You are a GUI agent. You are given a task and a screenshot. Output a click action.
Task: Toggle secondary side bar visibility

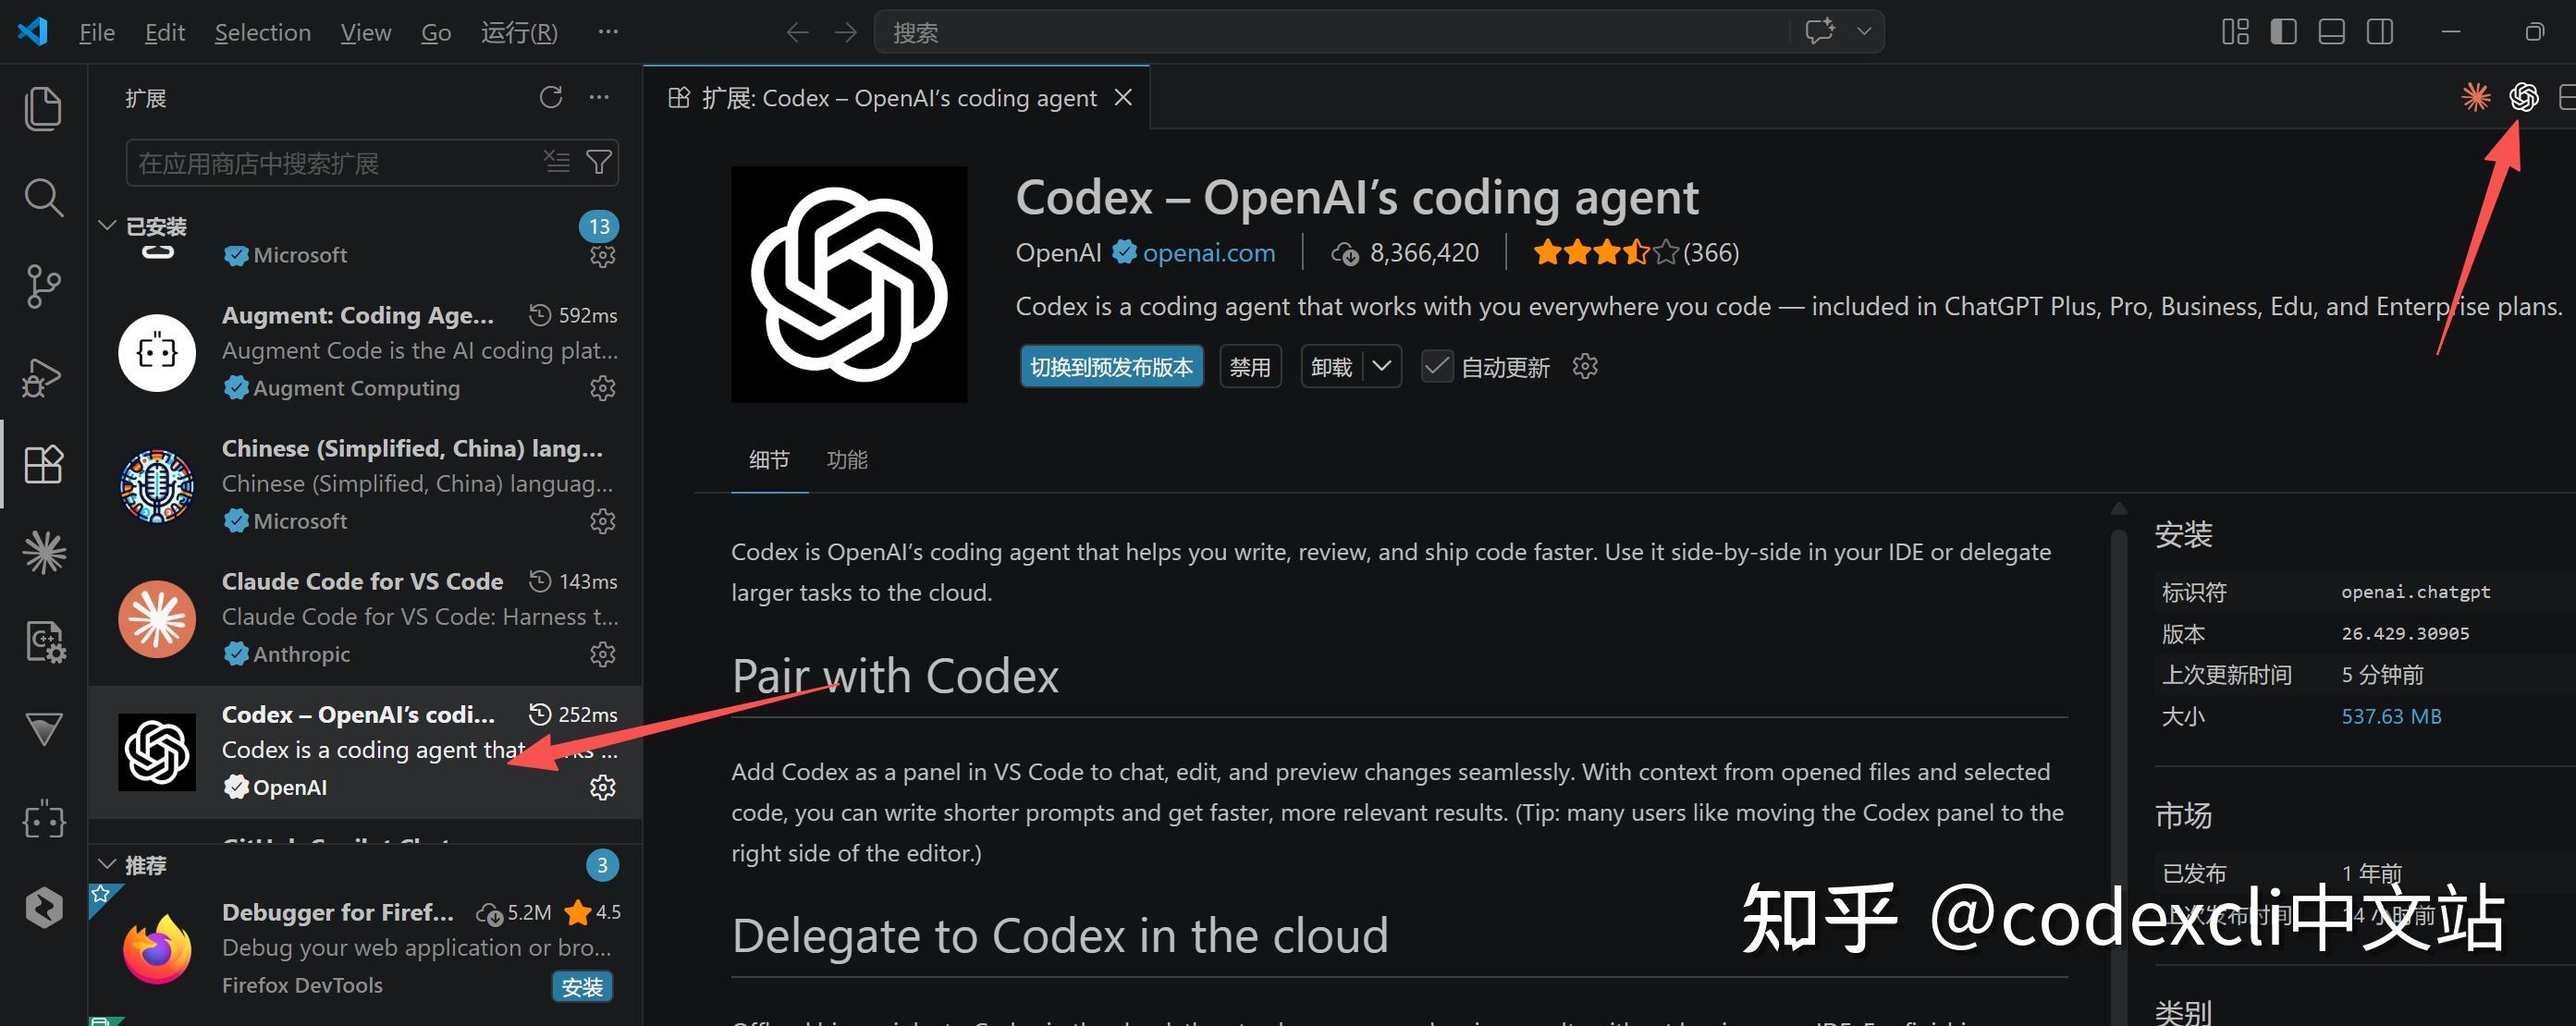[x=2380, y=32]
